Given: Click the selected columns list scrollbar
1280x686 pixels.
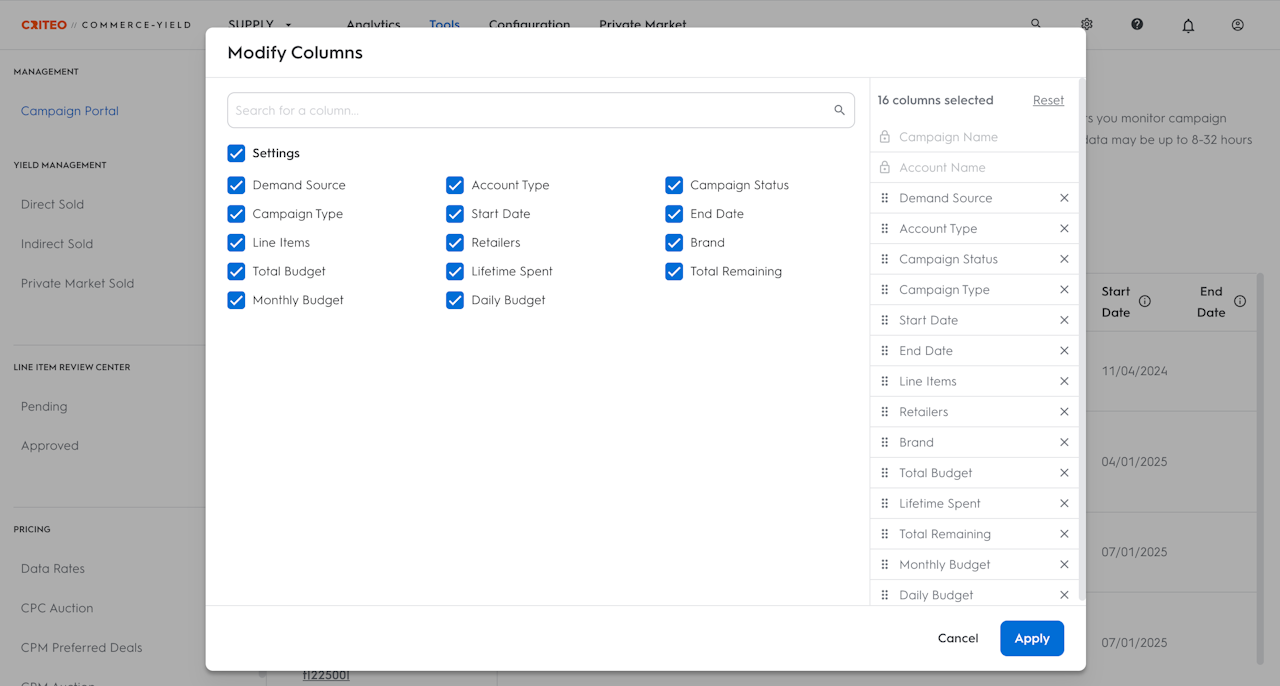Looking at the screenshot, I should [1081, 340].
